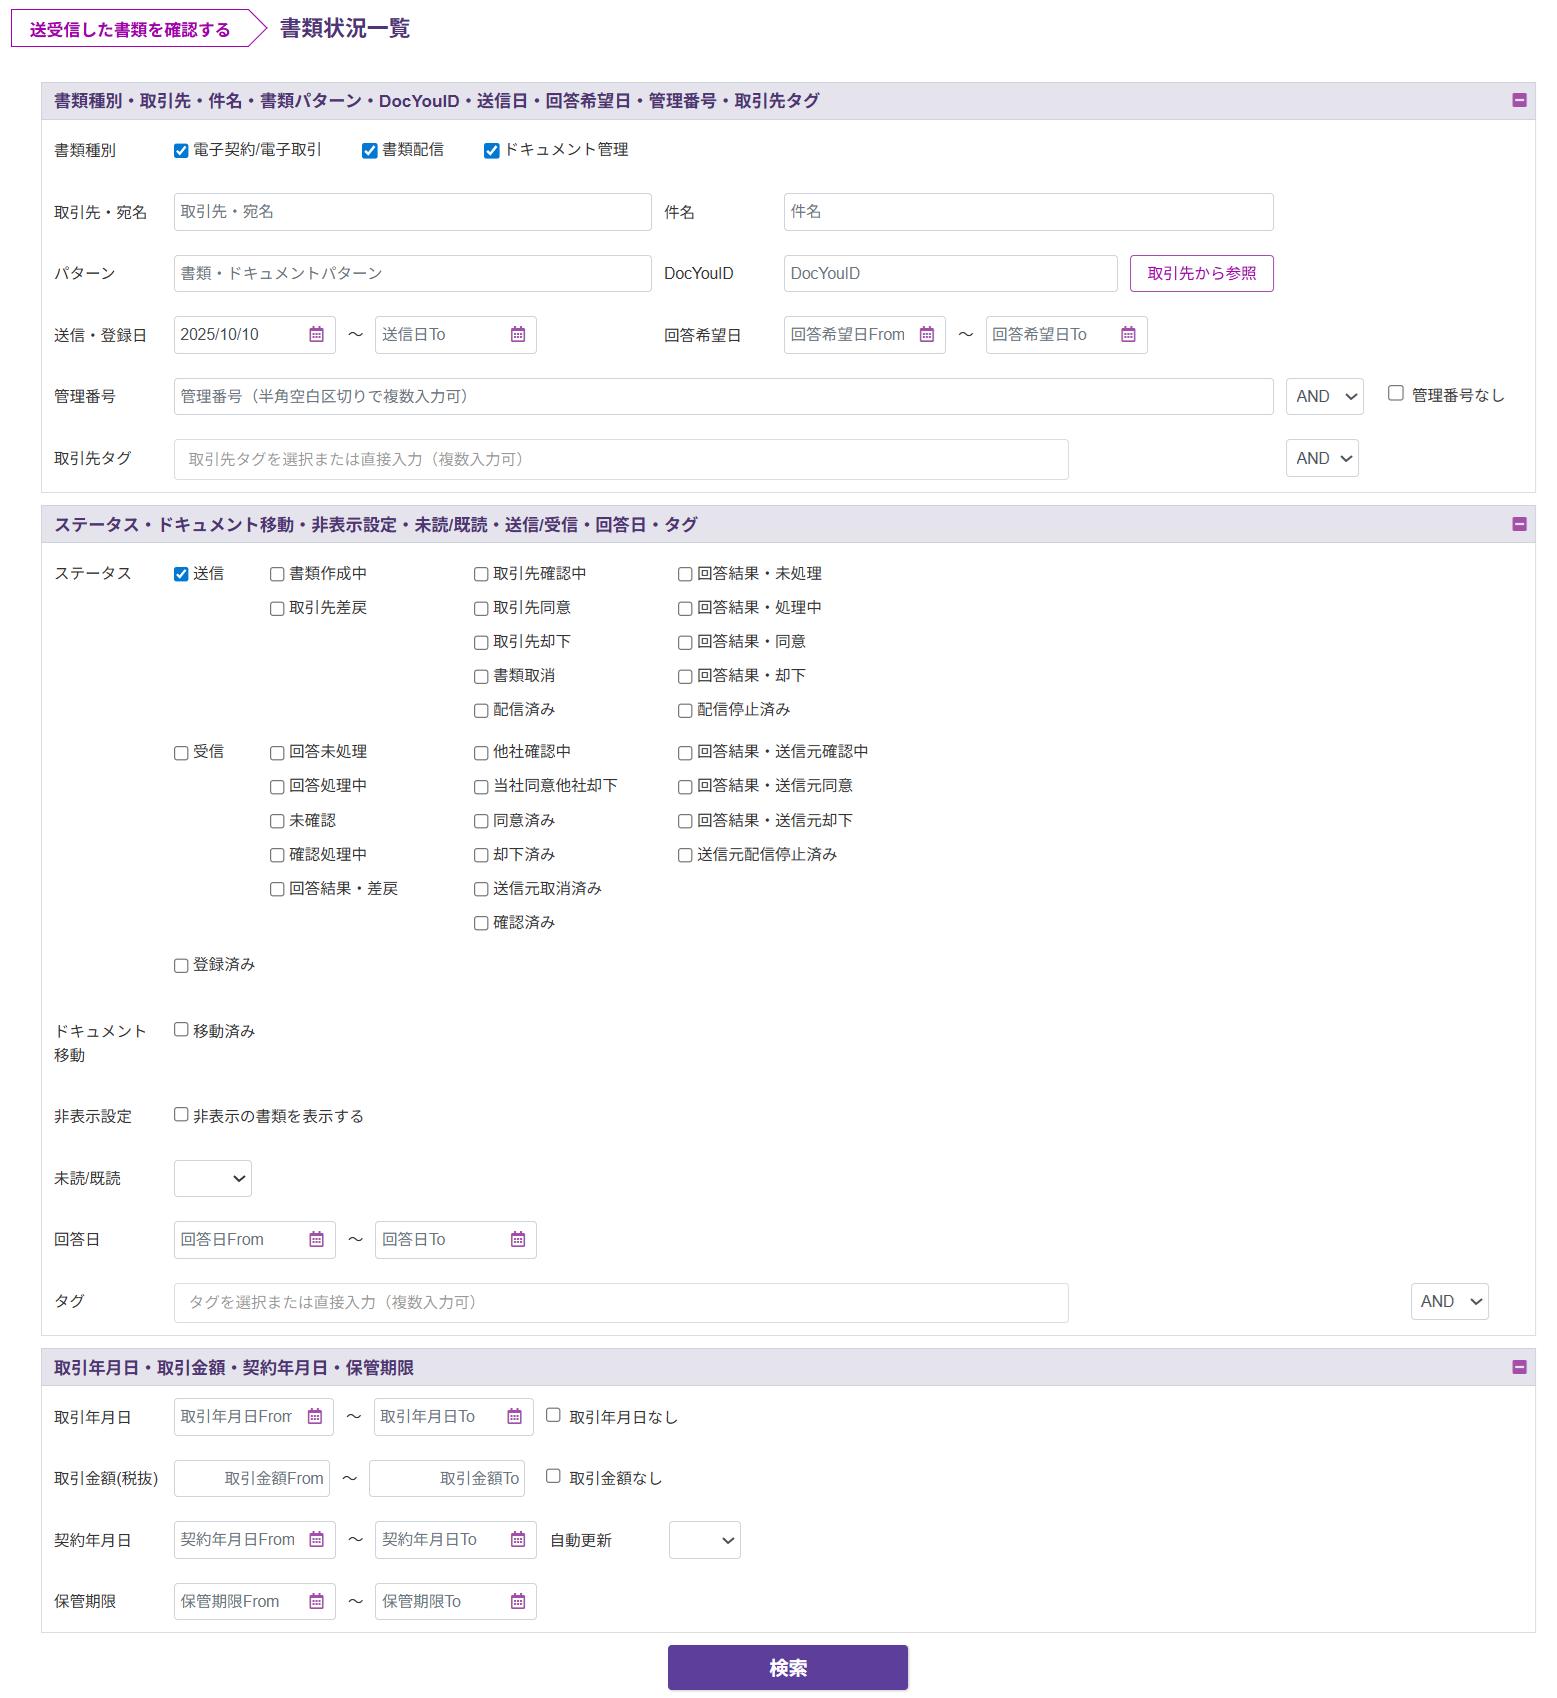Viewport: 1557px width, 1698px height.
Task: Check 書類作成中 status
Action: pyautogui.click(x=277, y=574)
